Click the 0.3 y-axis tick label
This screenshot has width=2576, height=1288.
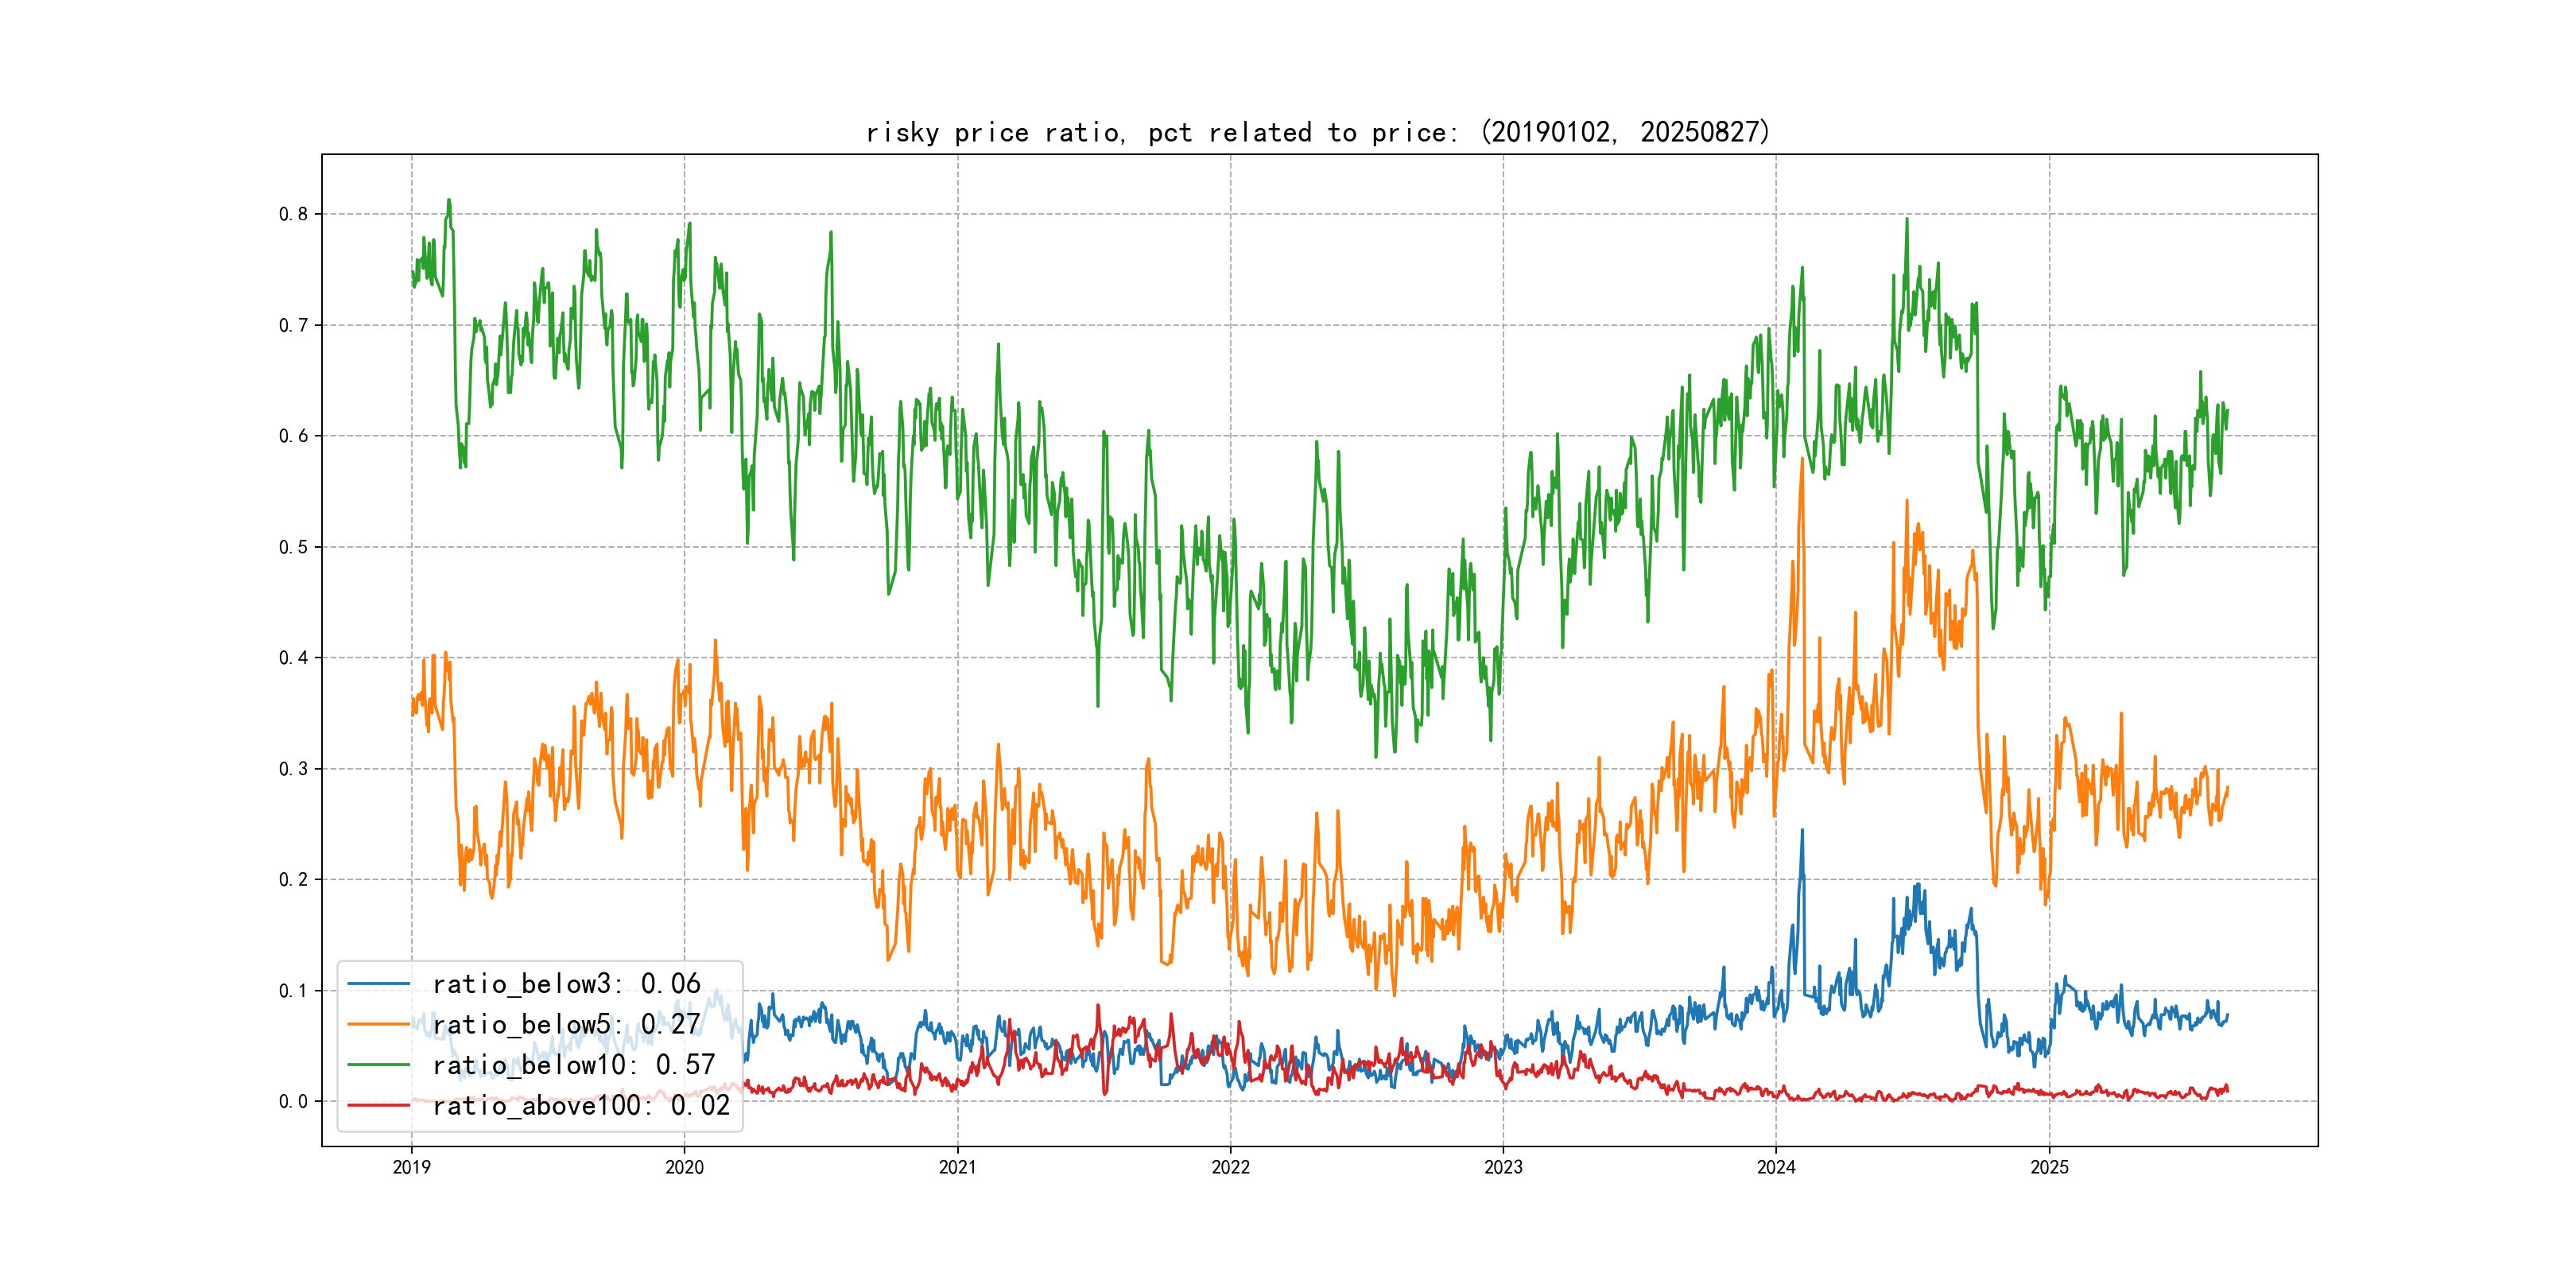click(293, 769)
